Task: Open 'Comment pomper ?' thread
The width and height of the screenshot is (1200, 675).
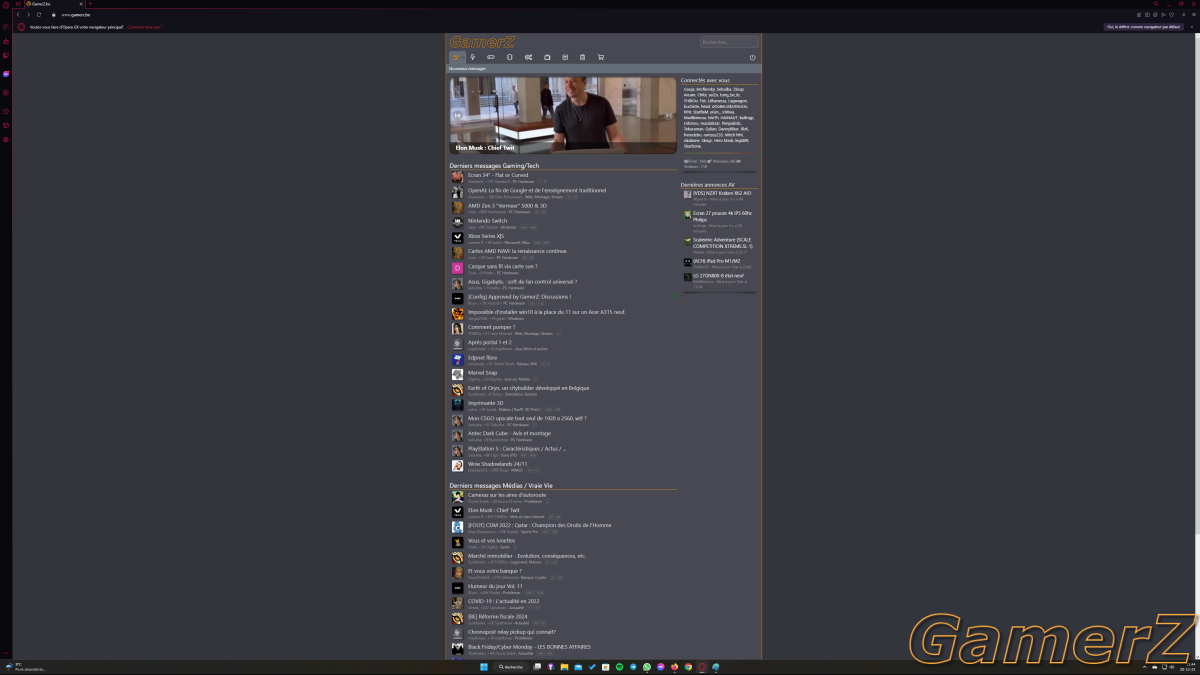Action: [x=491, y=327]
